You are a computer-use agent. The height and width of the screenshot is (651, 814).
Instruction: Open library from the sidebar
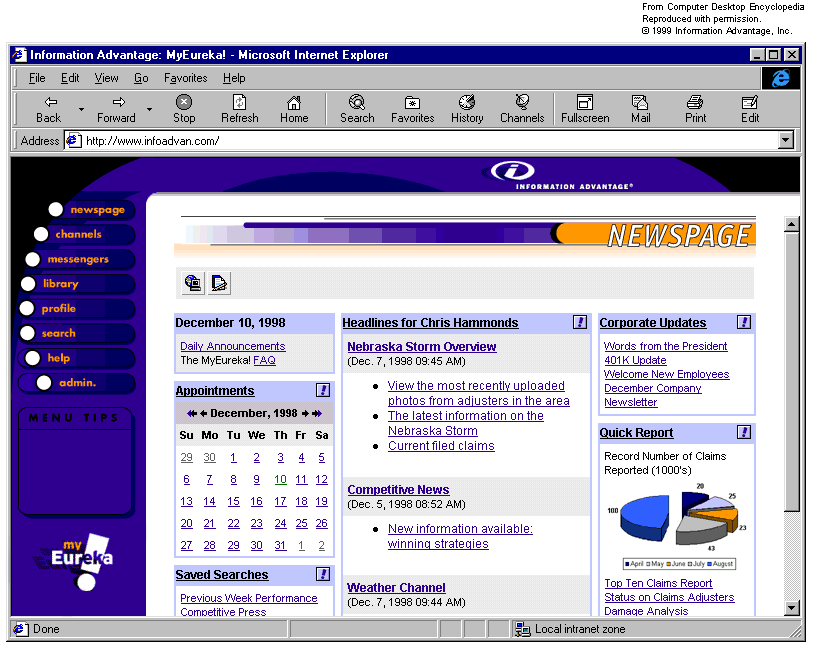[77, 284]
